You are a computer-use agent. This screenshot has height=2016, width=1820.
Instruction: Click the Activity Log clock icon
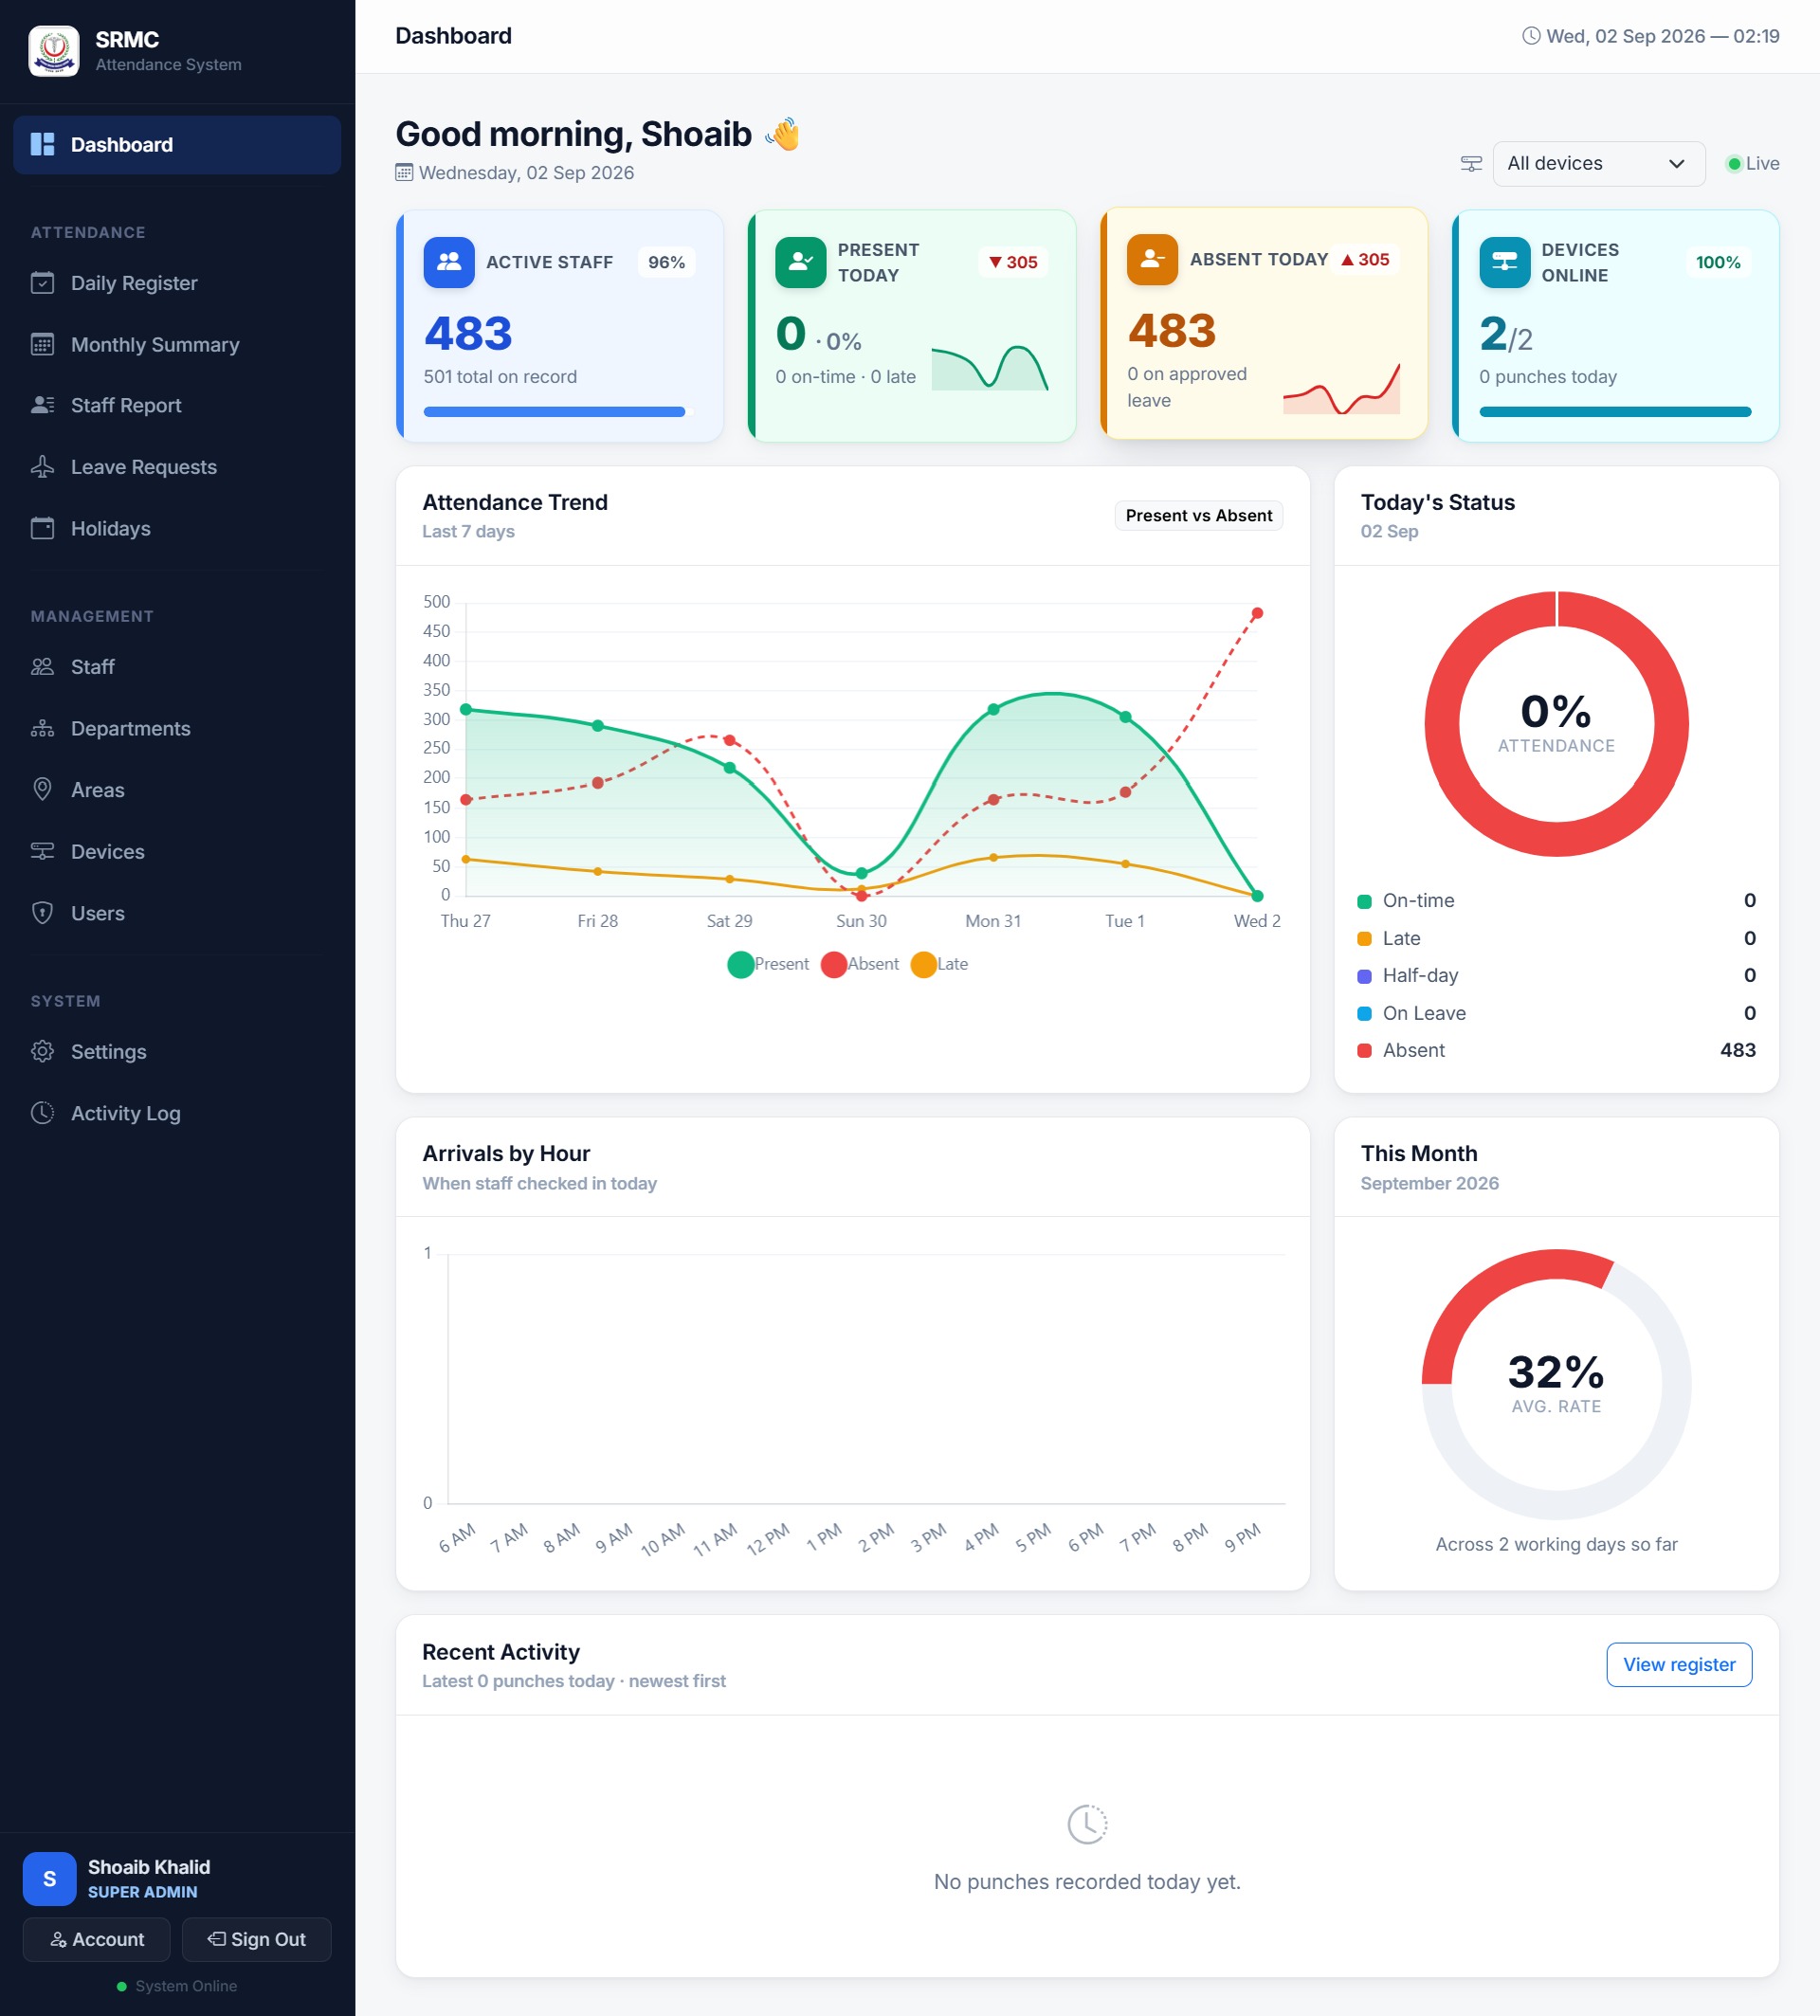tap(43, 1113)
